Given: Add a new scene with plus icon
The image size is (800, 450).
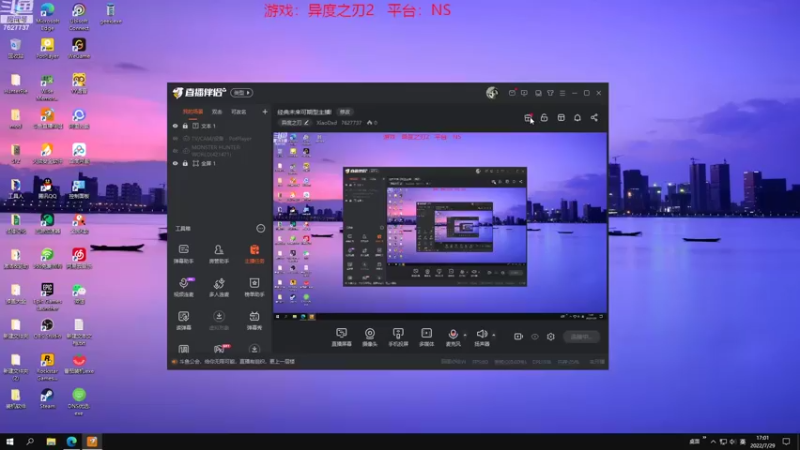Looking at the screenshot, I should click(265, 112).
